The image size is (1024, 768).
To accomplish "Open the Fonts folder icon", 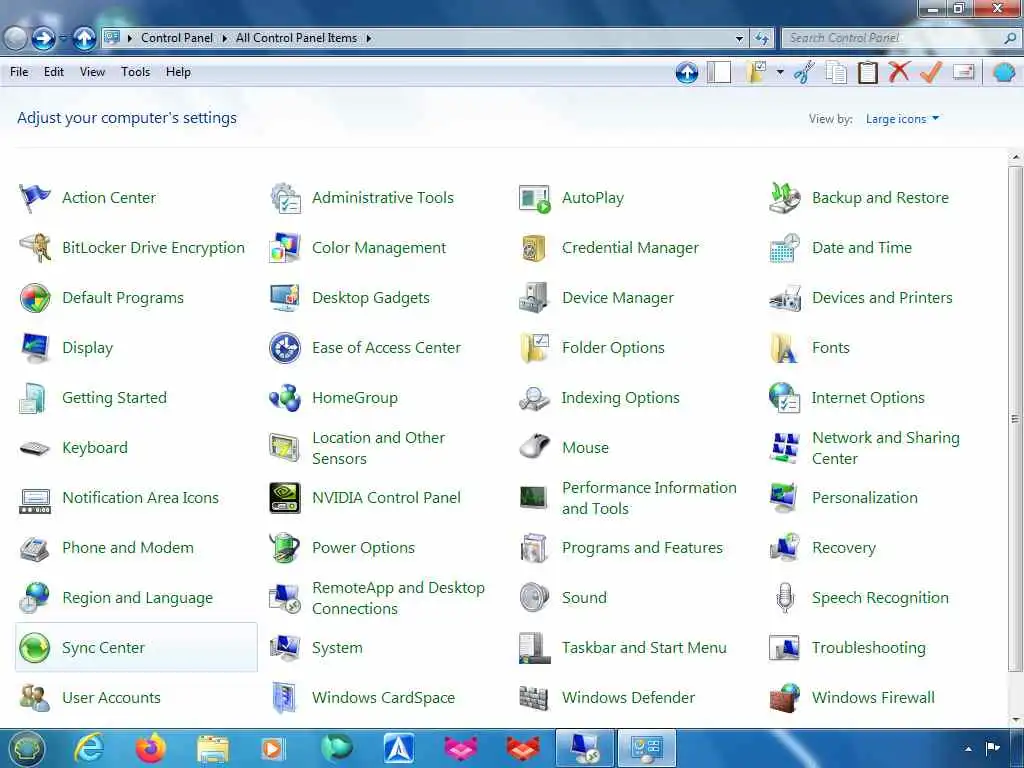I will tap(784, 348).
